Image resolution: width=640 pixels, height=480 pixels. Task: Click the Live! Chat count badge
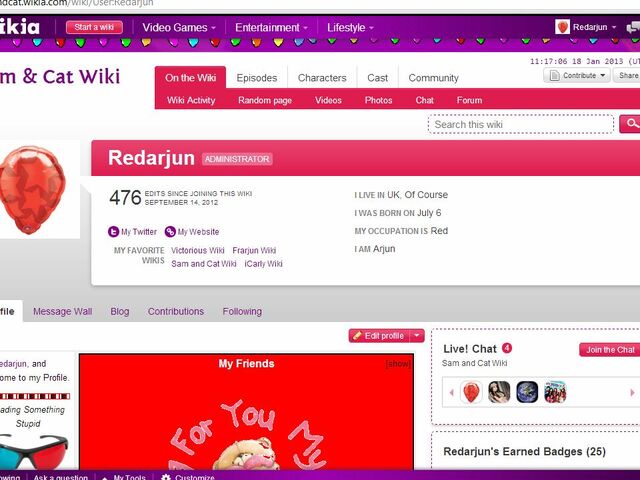pyautogui.click(x=507, y=348)
